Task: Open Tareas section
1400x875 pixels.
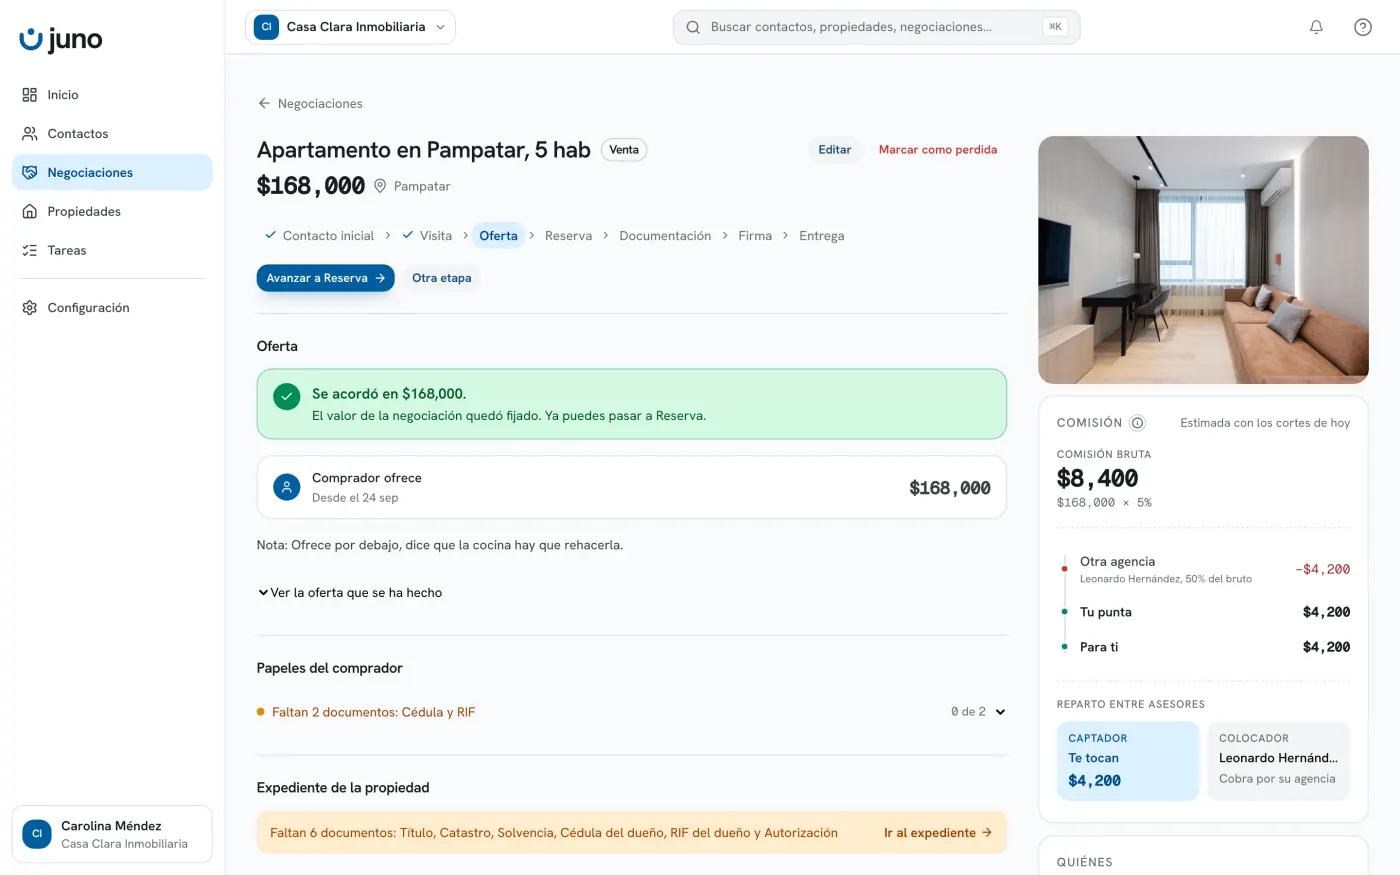Action: coord(112,251)
